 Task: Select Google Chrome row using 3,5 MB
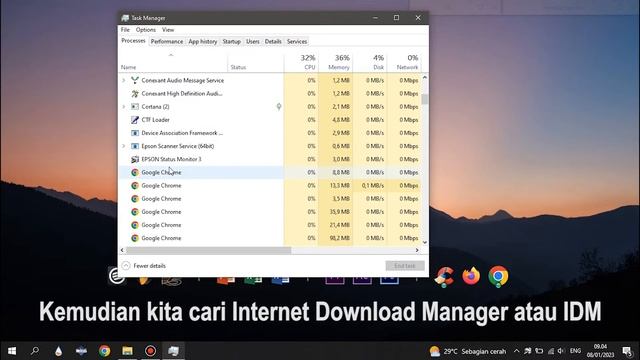pos(270,199)
